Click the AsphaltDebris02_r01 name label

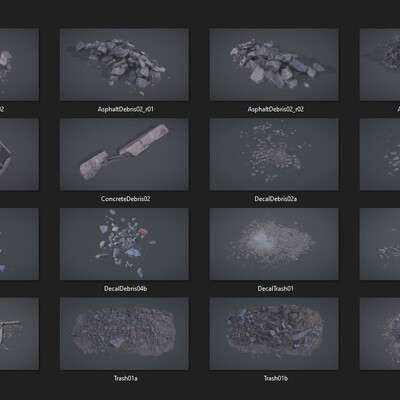126,109
